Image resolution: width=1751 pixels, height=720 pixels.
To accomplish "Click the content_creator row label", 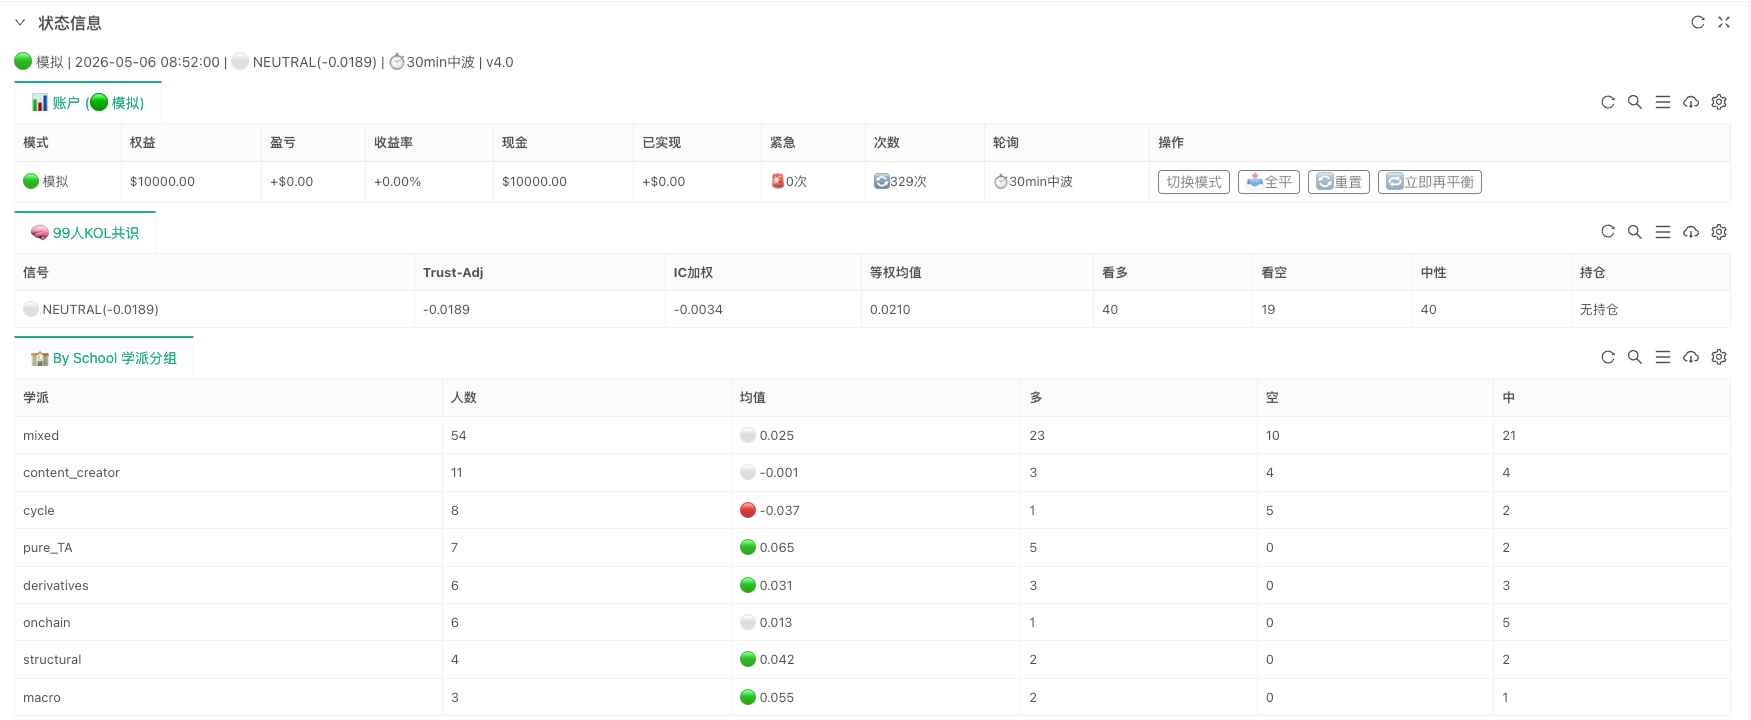I will 71,473.
